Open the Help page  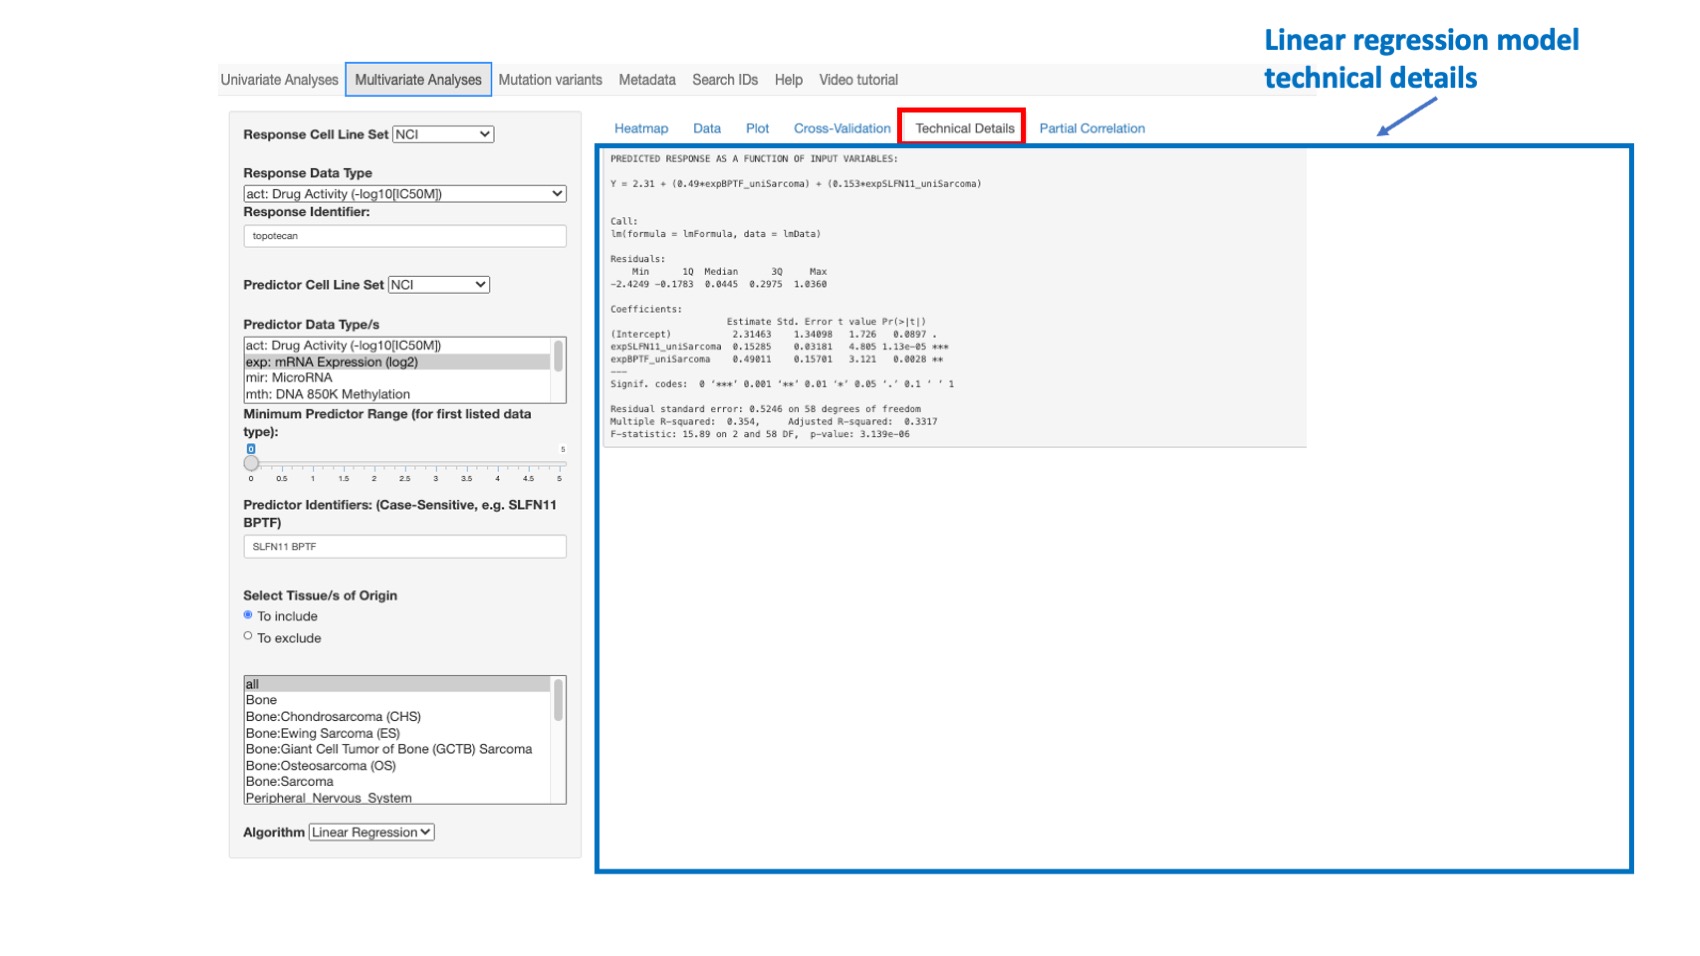click(x=787, y=79)
